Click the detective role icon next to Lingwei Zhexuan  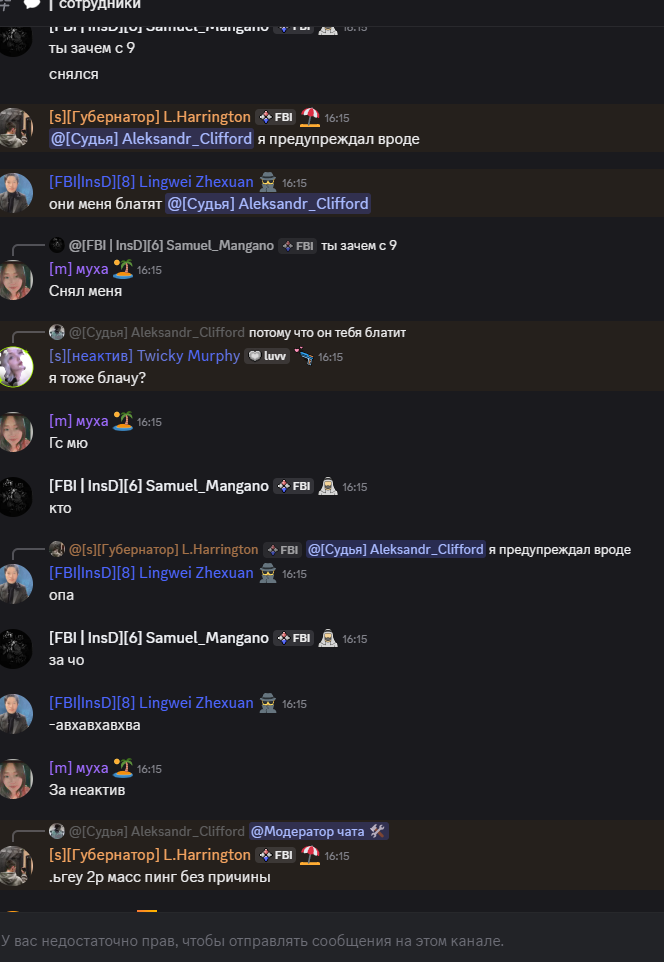pos(268,182)
